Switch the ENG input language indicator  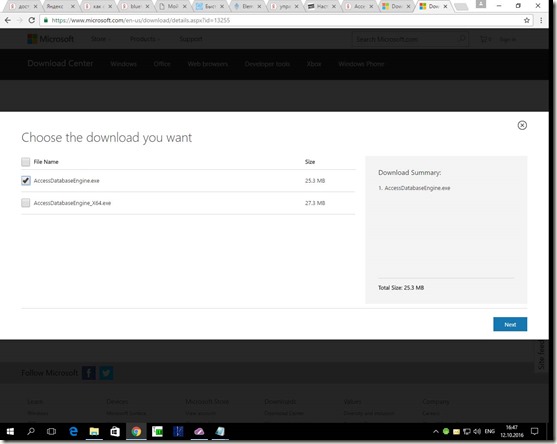pyautogui.click(x=490, y=431)
